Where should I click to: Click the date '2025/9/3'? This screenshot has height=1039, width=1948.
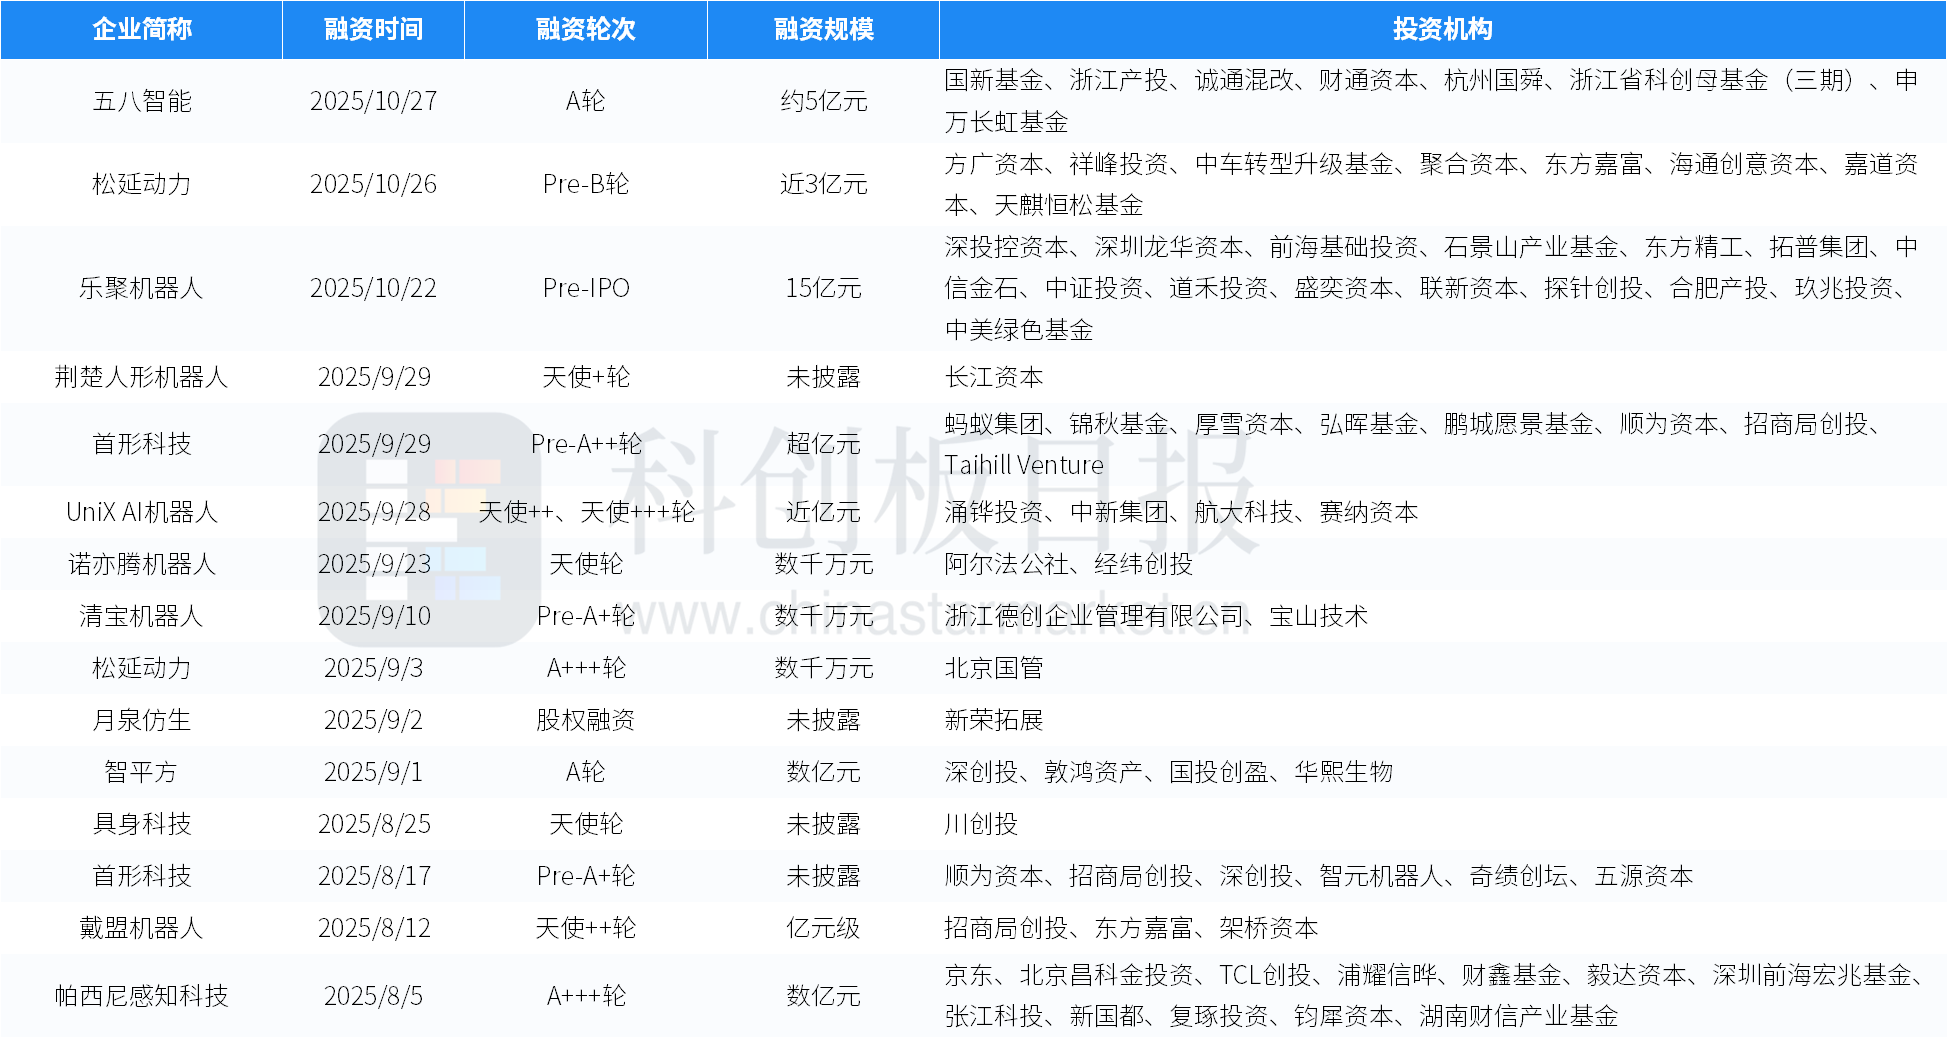click(x=373, y=668)
